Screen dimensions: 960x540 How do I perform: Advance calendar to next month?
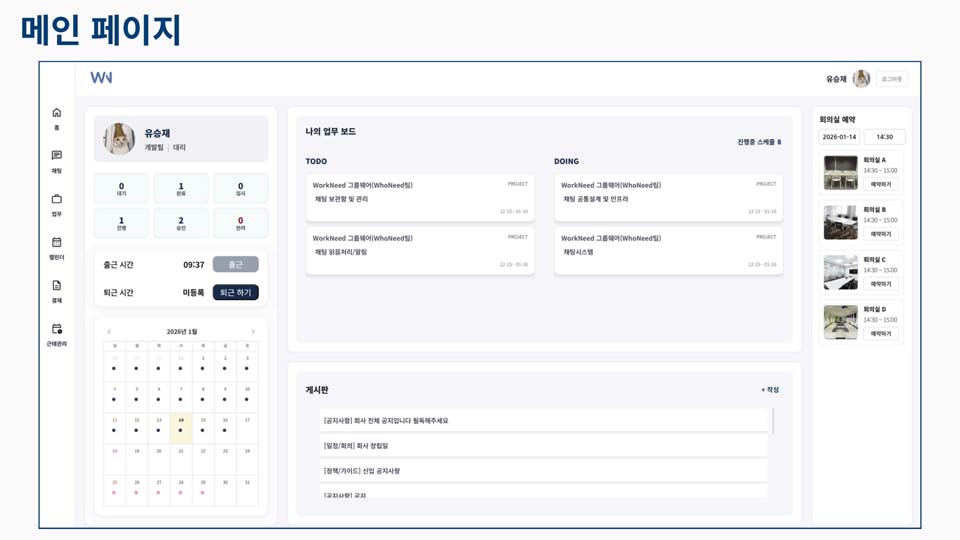253,332
